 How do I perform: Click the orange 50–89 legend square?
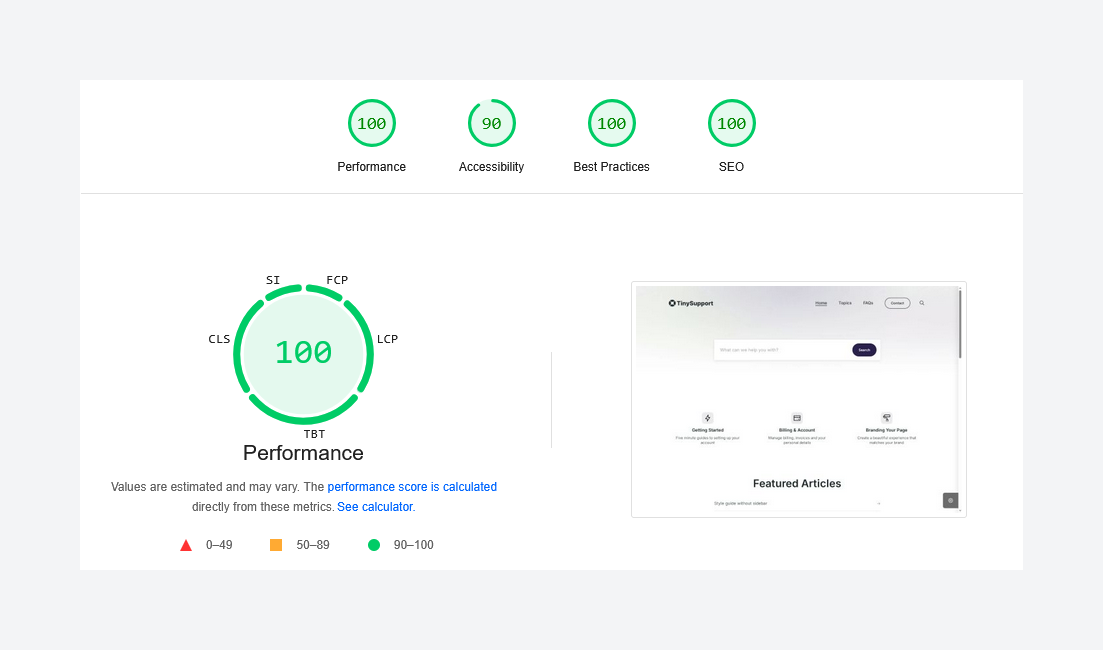275,544
